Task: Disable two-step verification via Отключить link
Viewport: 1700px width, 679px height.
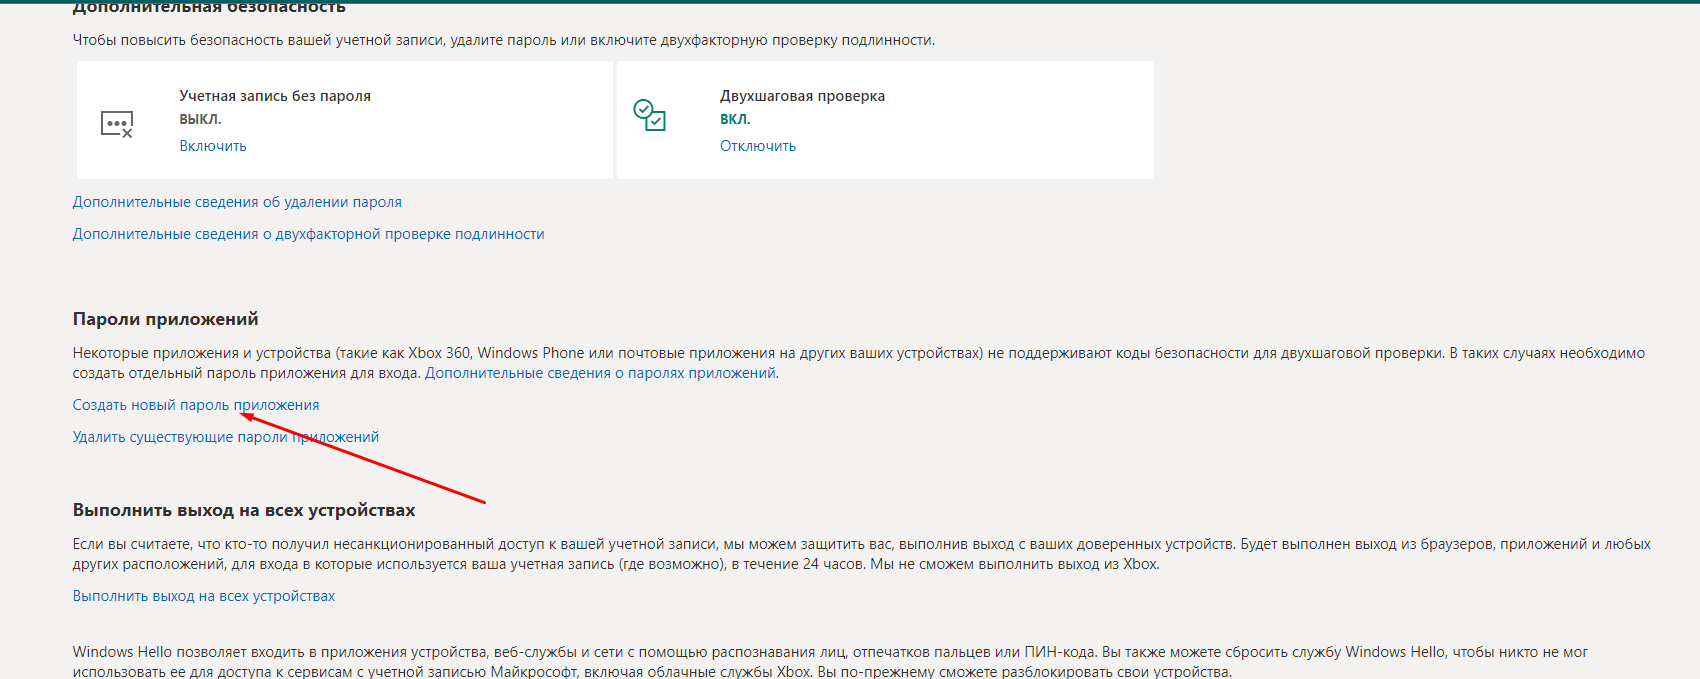Action: click(758, 146)
